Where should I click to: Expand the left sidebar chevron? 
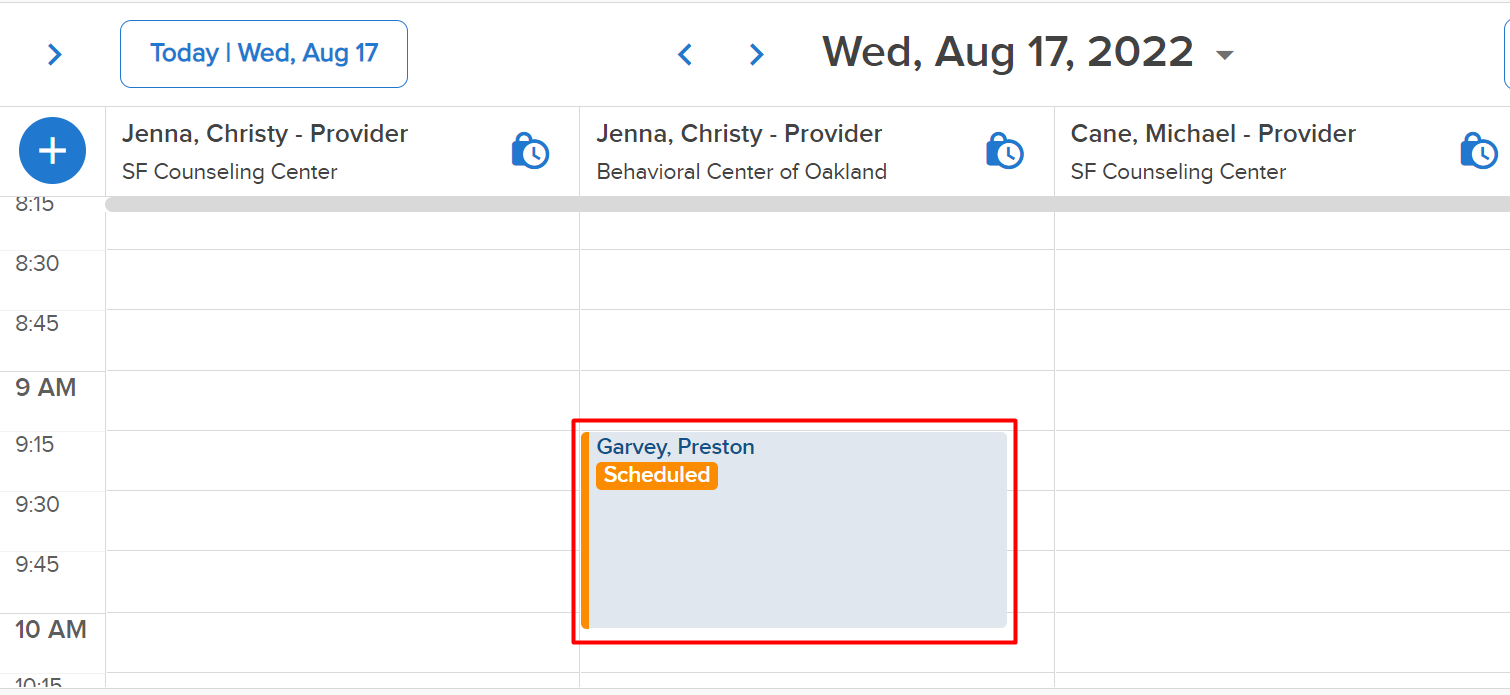tap(55, 54)
